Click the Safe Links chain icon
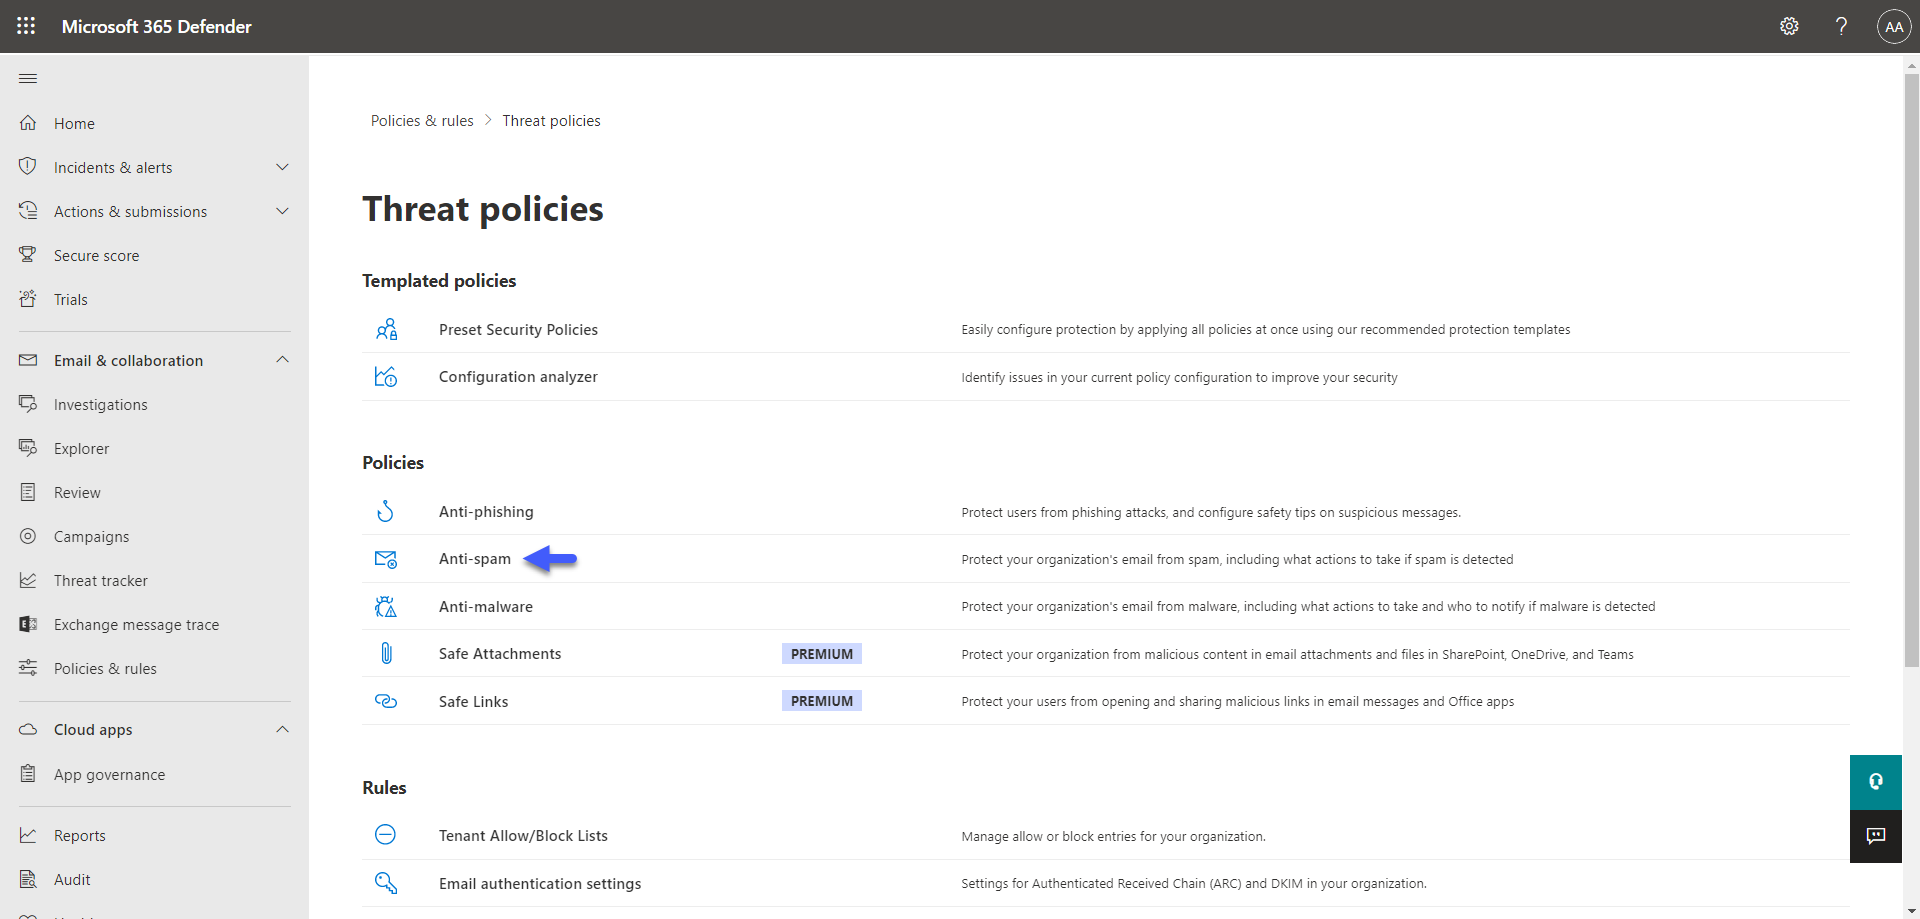Image resolution: width=1920 pixels, height=919 pixels. 386,701
